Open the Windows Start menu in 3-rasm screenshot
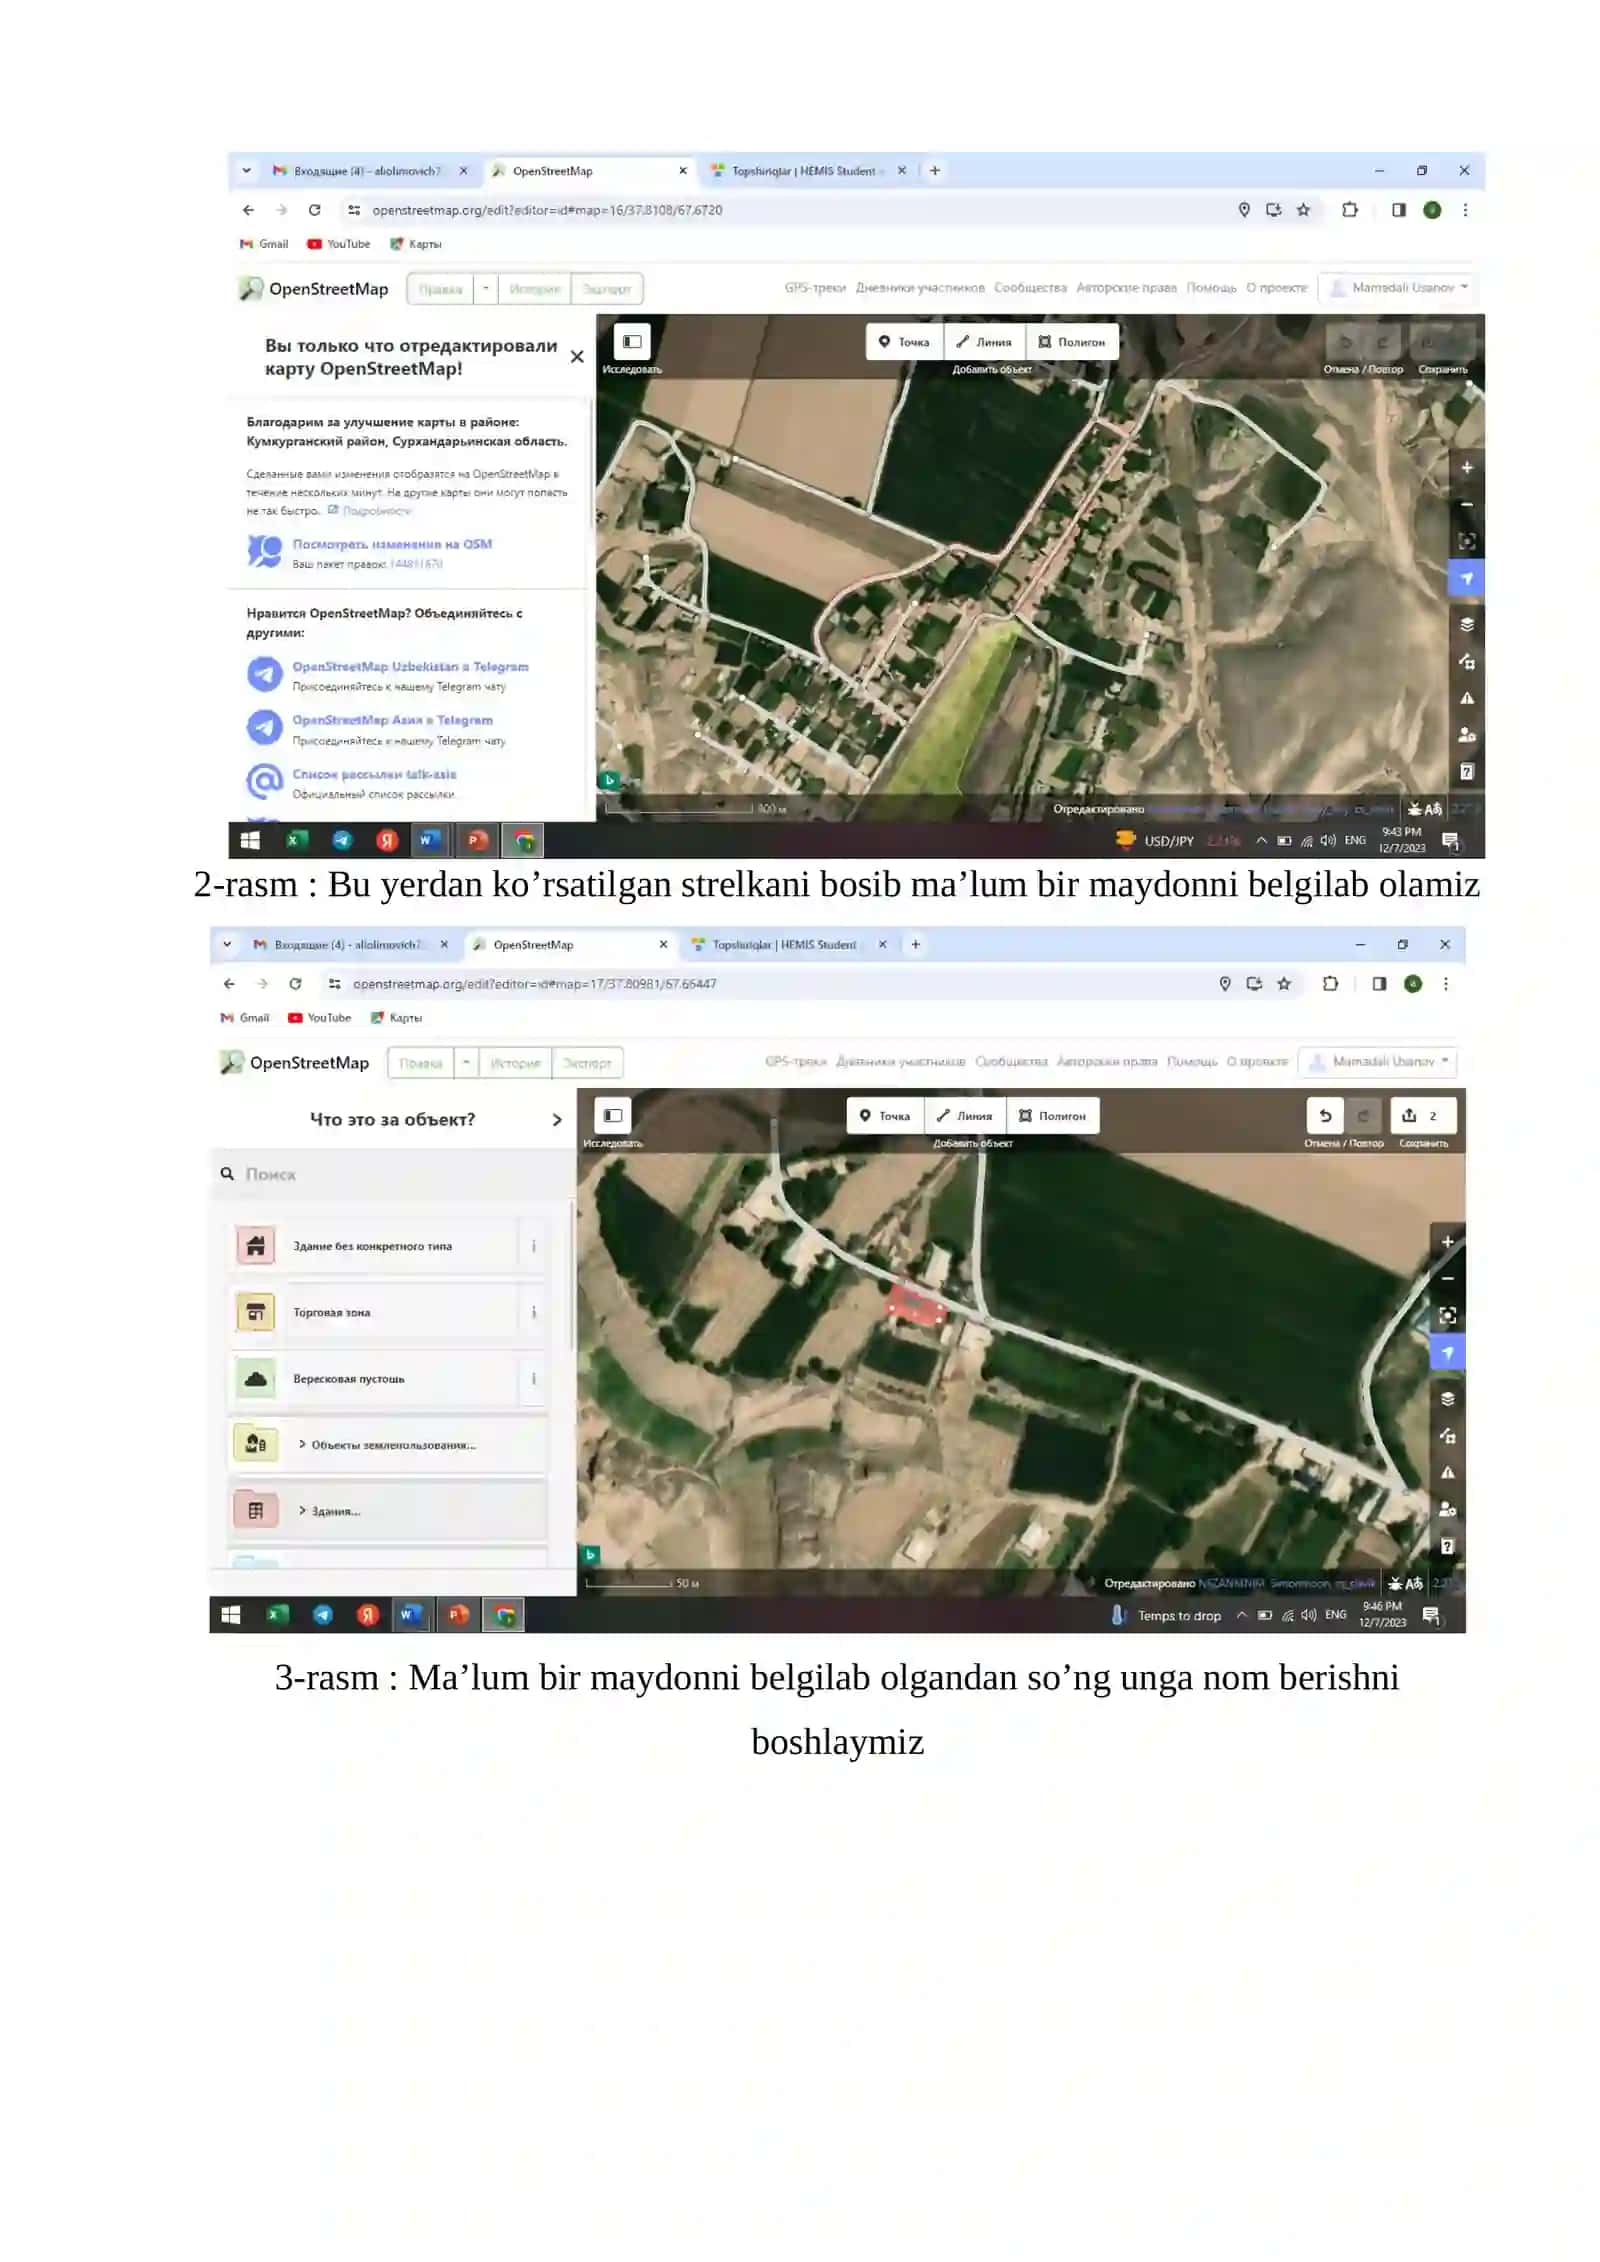Screen dimensions: 1600x2262 click(231, 1614)
